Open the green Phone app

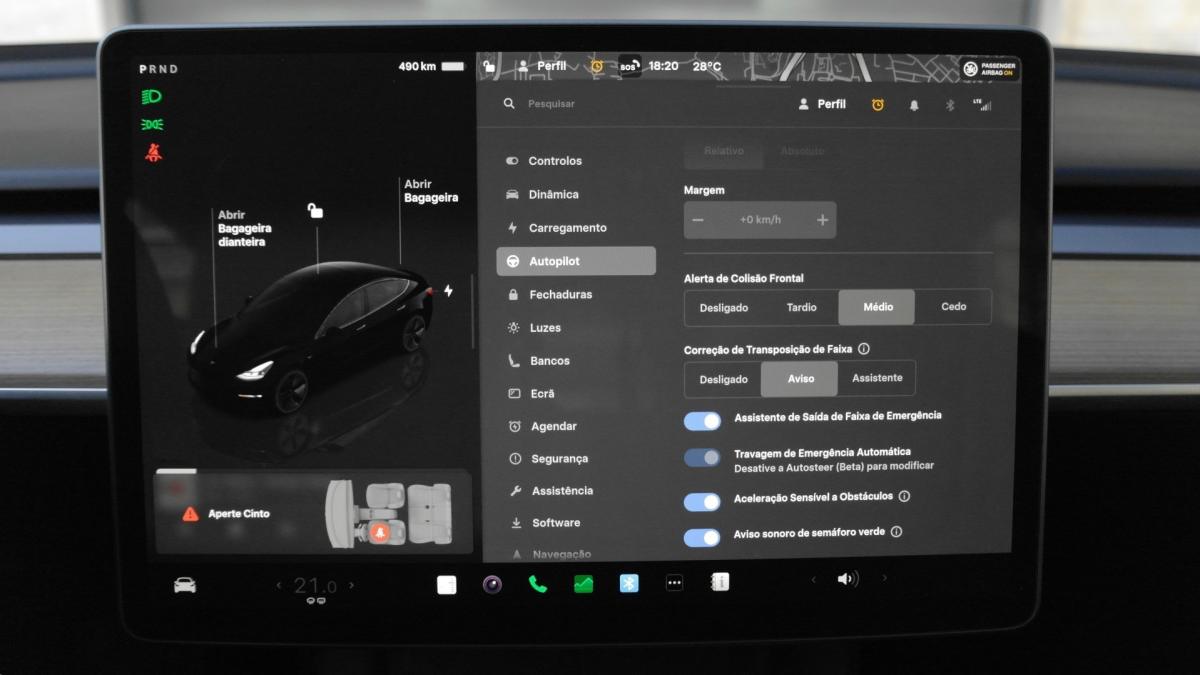538,584
